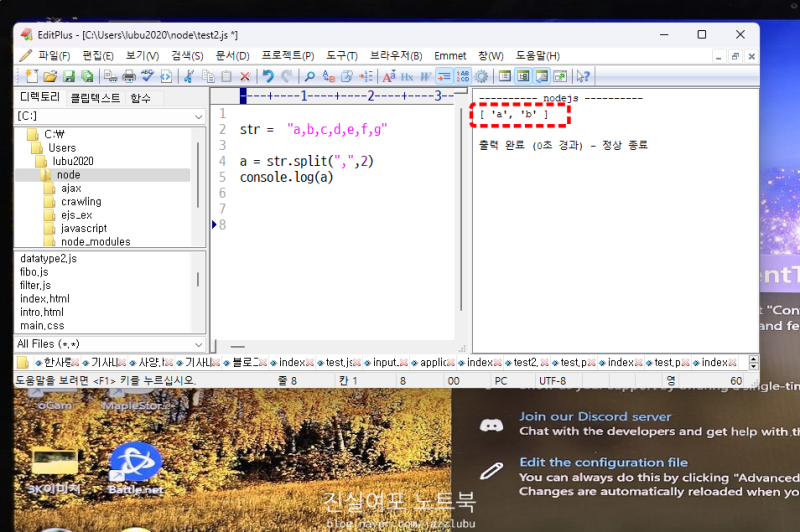800x532 pixels.
Task: Click the Replace A-B icon
Action: (329, 77)
